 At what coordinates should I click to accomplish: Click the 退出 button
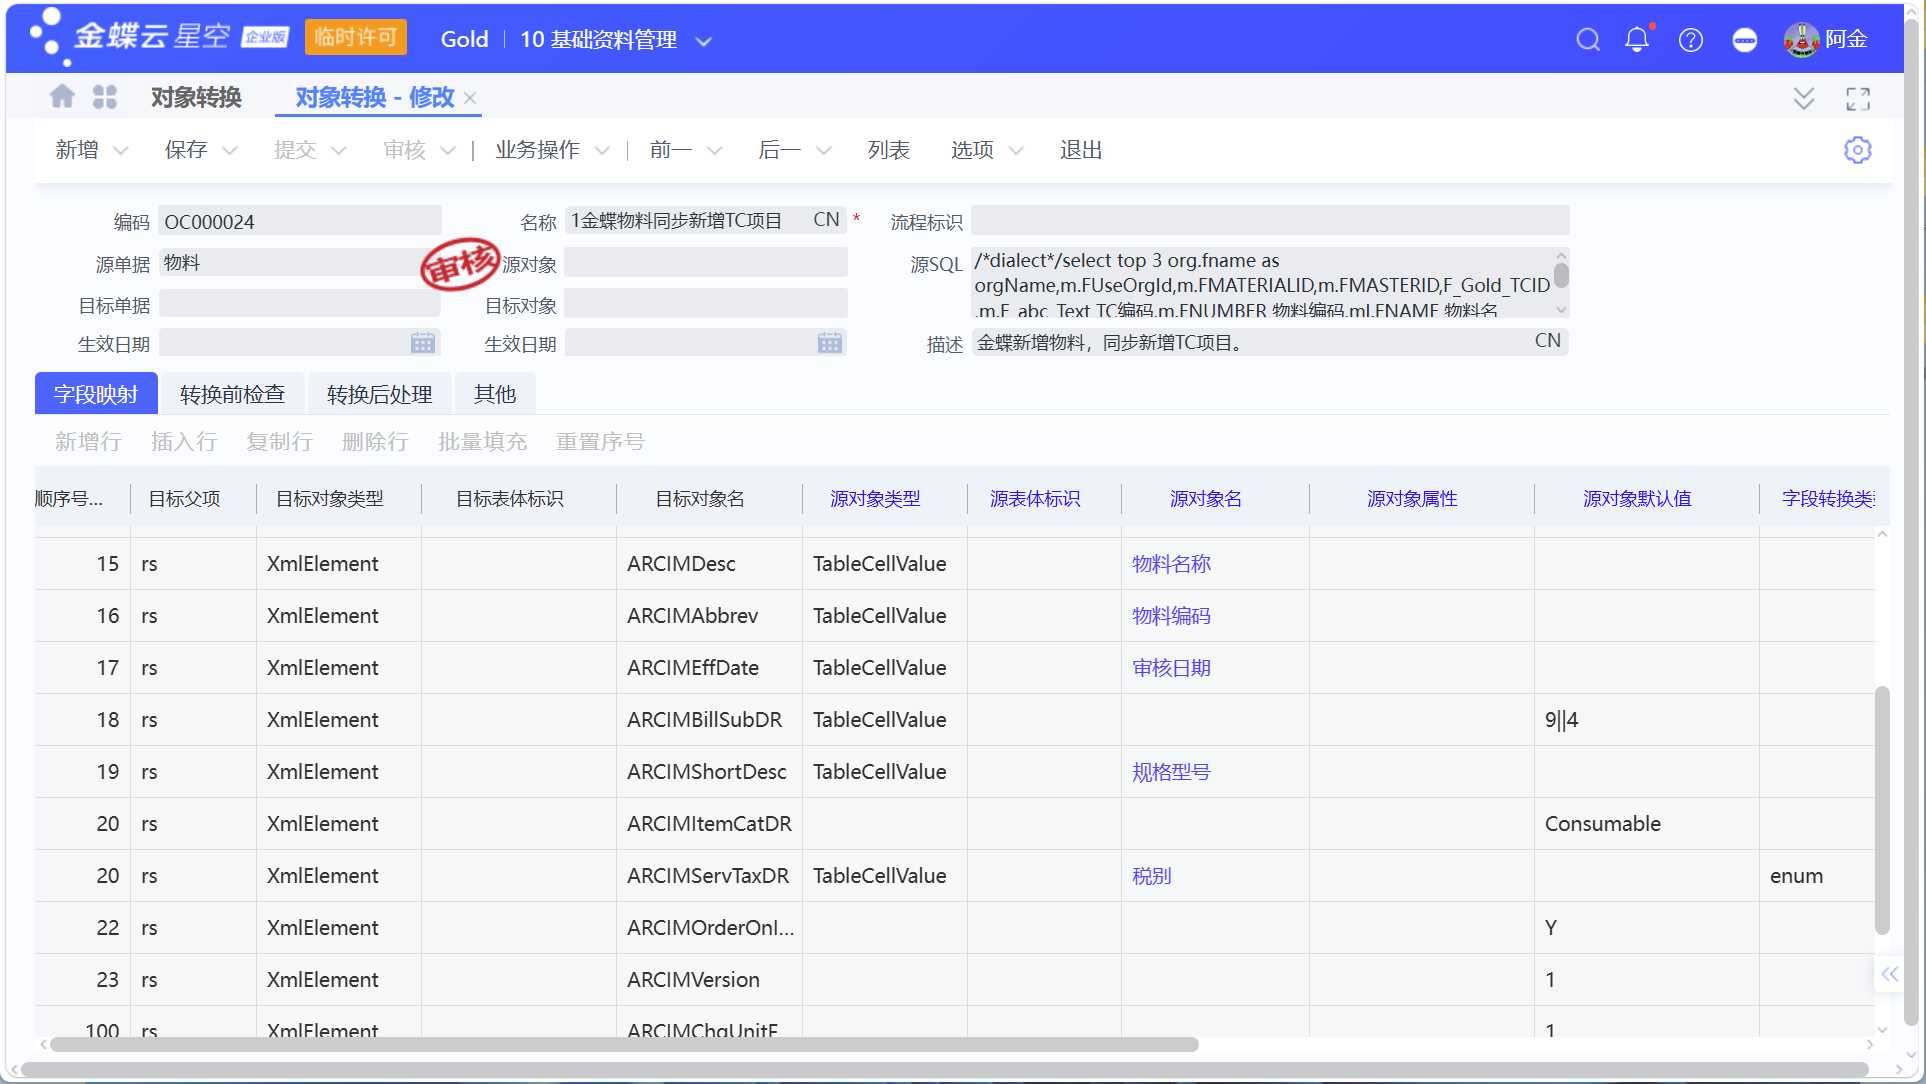pos(1081,150)
